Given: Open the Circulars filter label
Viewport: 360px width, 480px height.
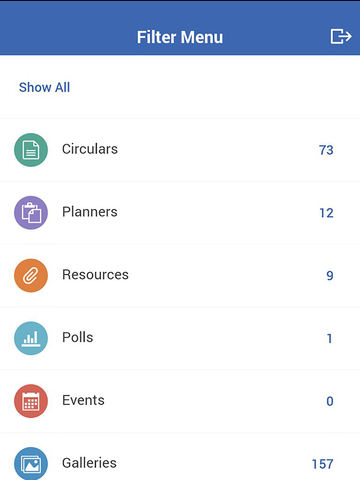Looking at the screenshot, I should click(90, 149).
